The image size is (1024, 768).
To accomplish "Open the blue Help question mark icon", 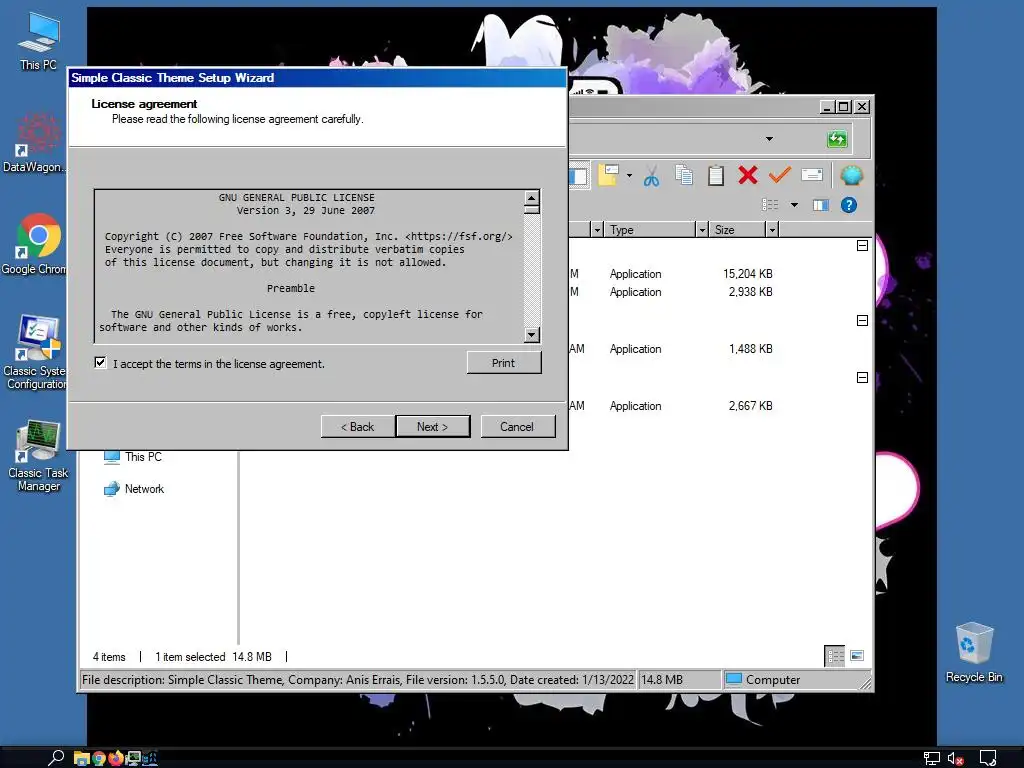I will click(x=848, y=205).
